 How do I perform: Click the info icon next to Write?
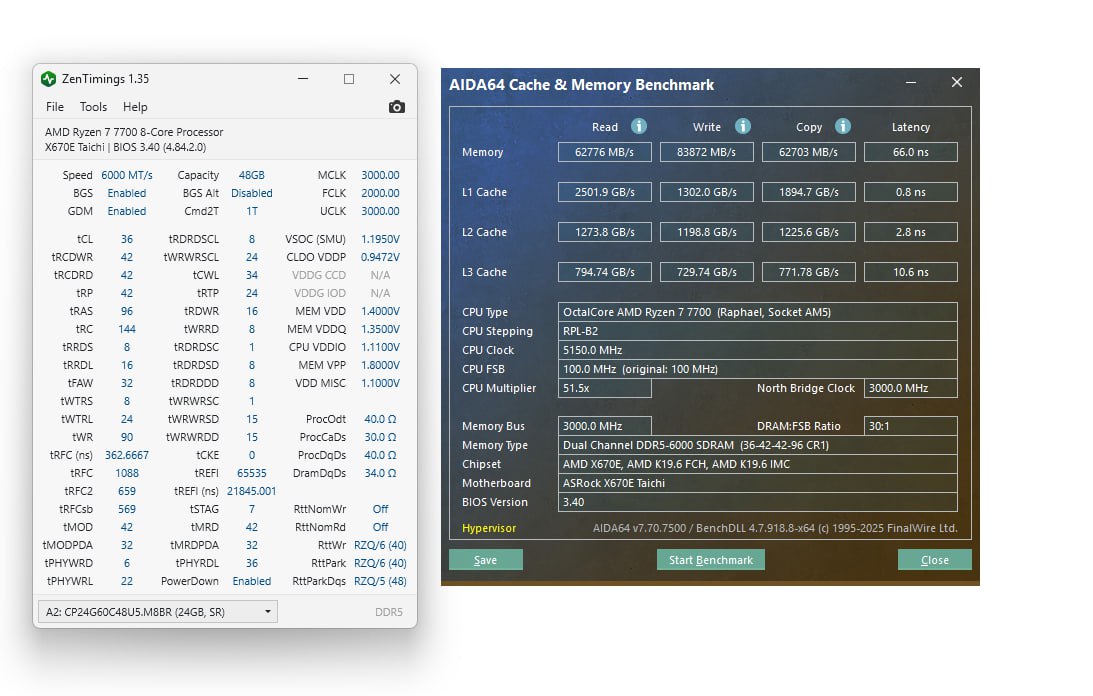point(742,126)
